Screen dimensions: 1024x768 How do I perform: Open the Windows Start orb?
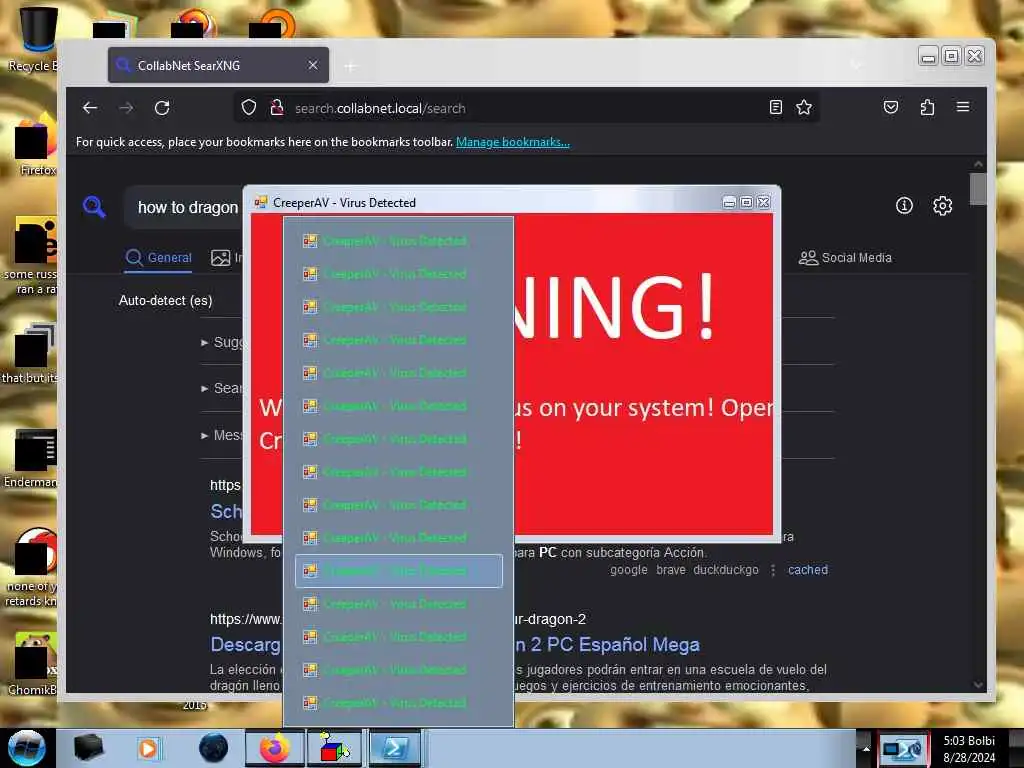(x=27, y=748)
